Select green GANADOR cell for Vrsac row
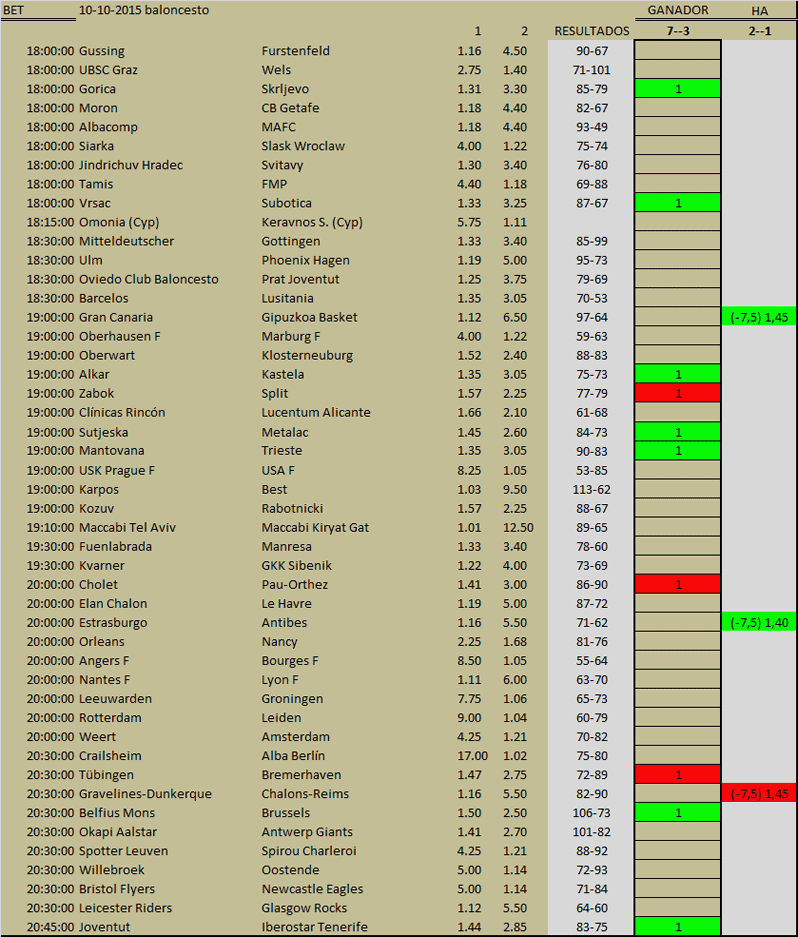The width and height of the screenshot is (798, 937). [x=678, y=203]
